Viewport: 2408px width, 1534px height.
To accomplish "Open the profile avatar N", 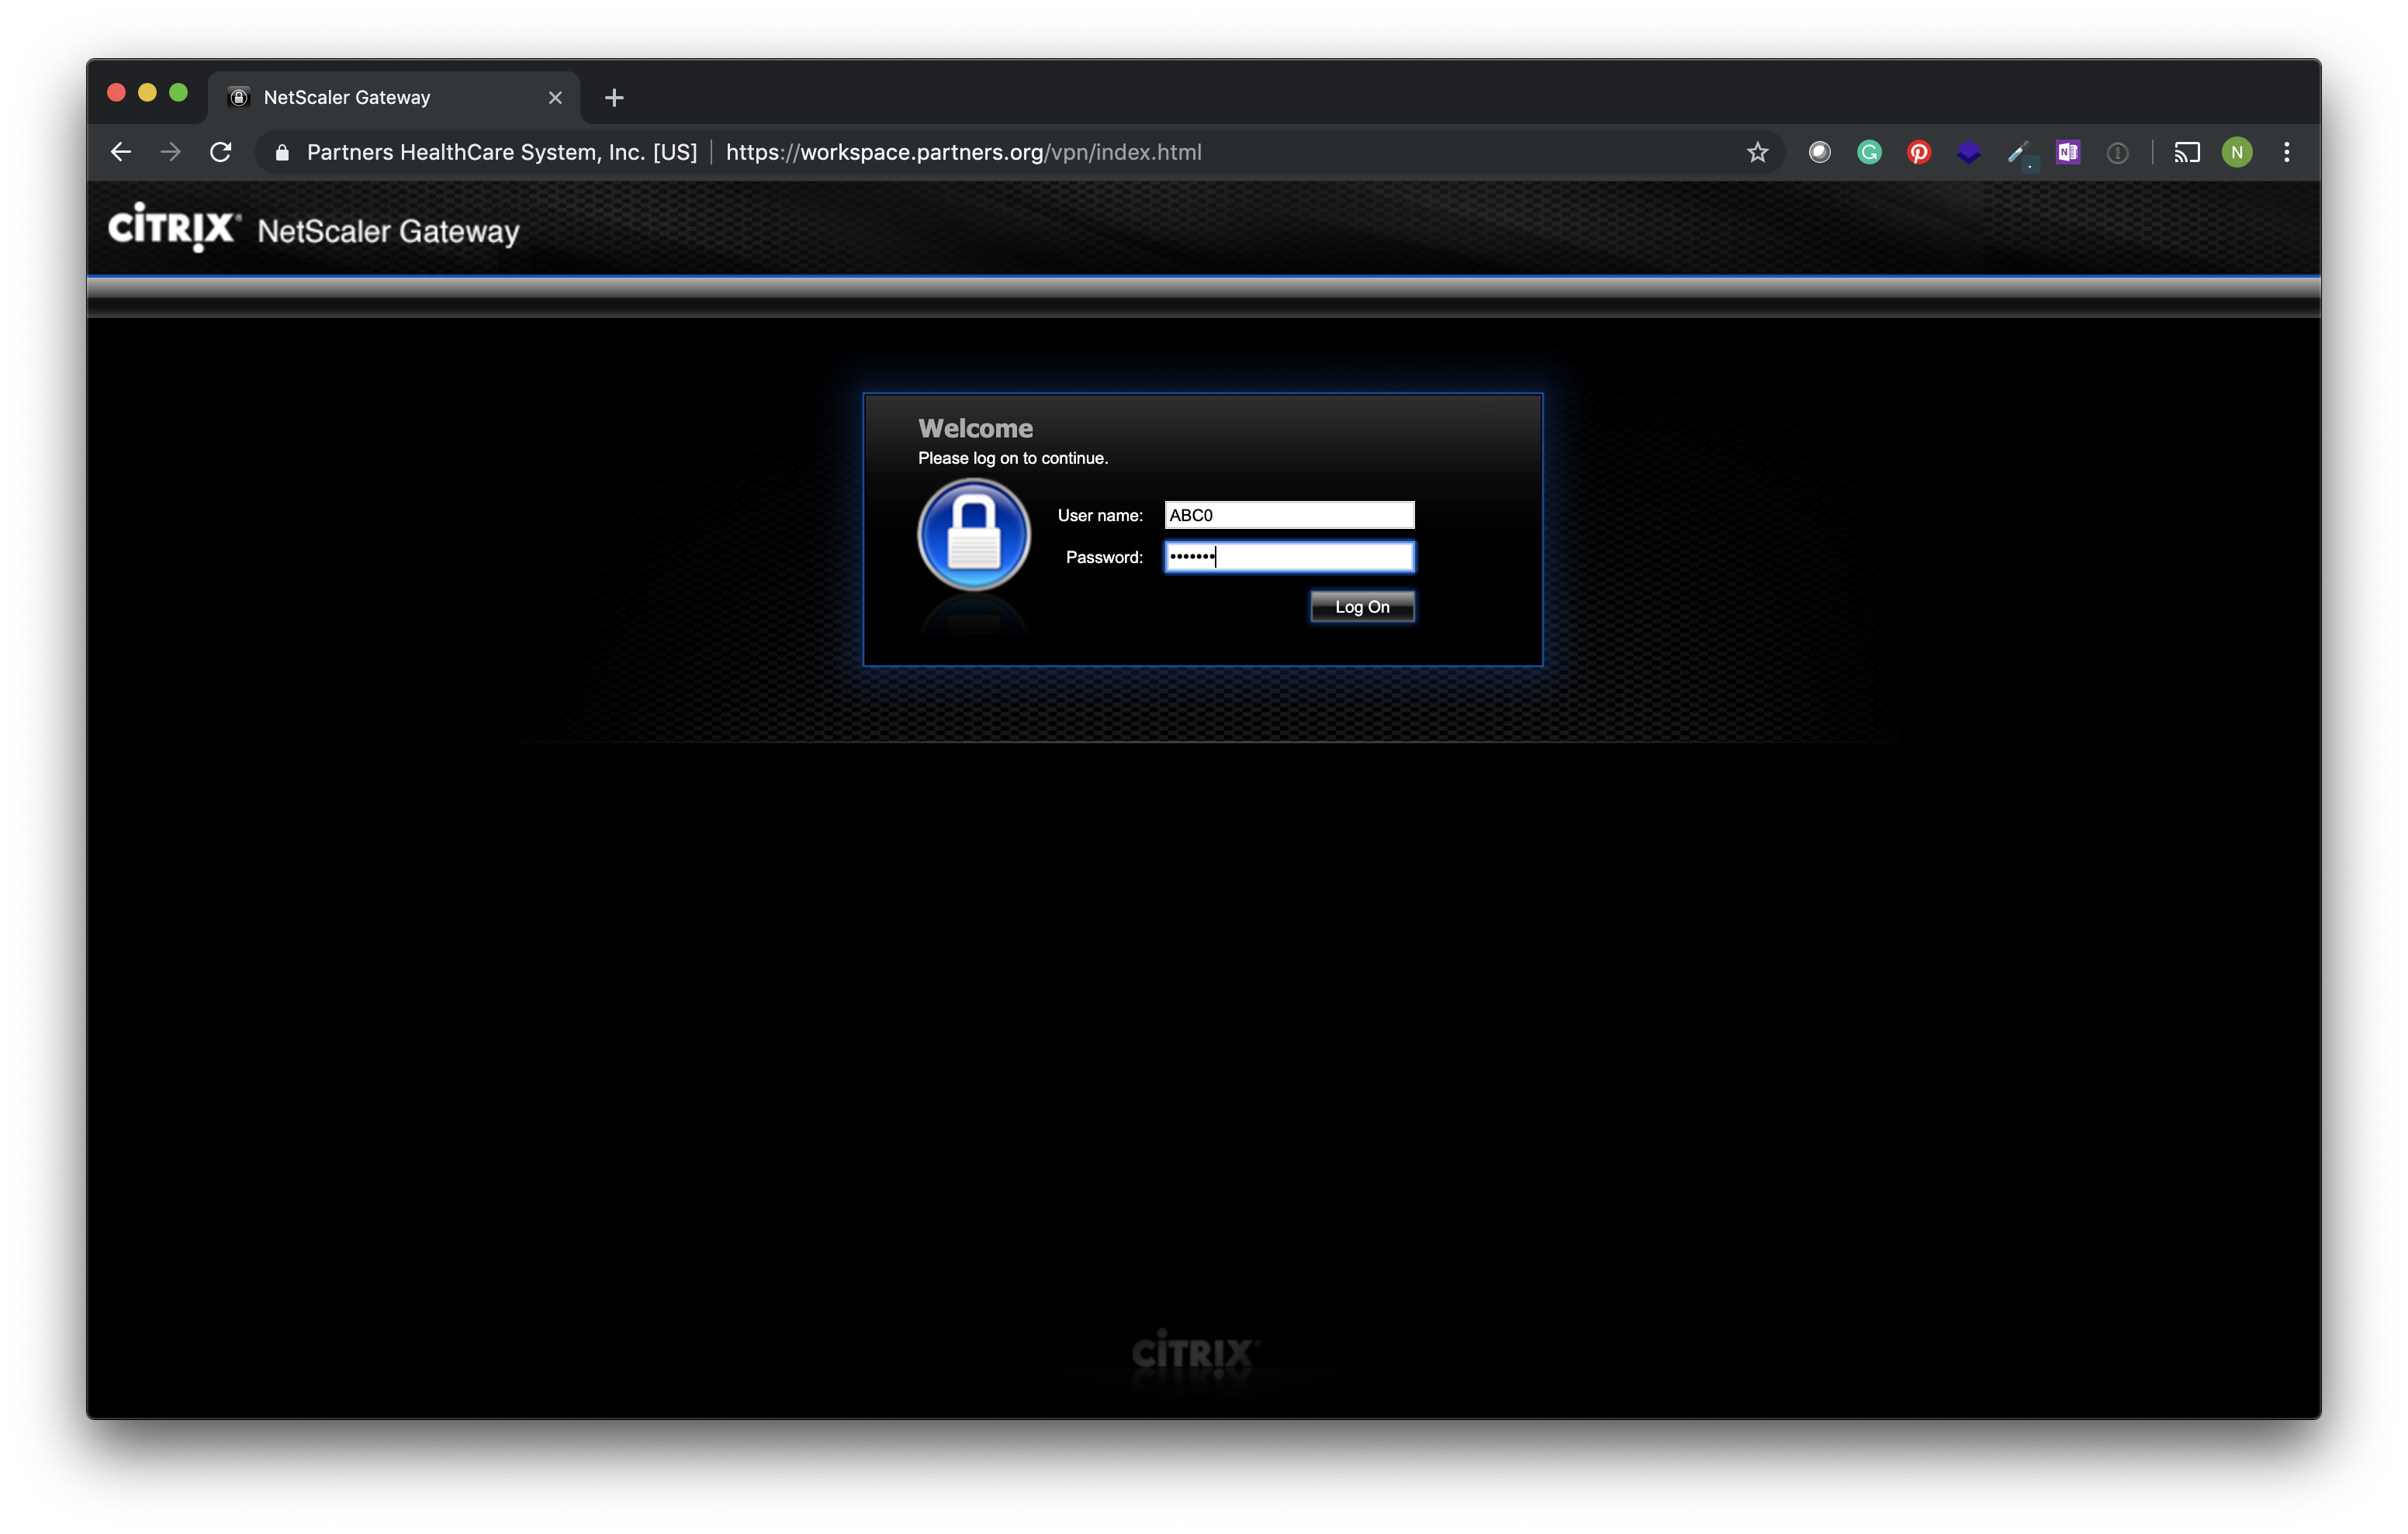I will pyautogui.click(x=2237, y=152).
